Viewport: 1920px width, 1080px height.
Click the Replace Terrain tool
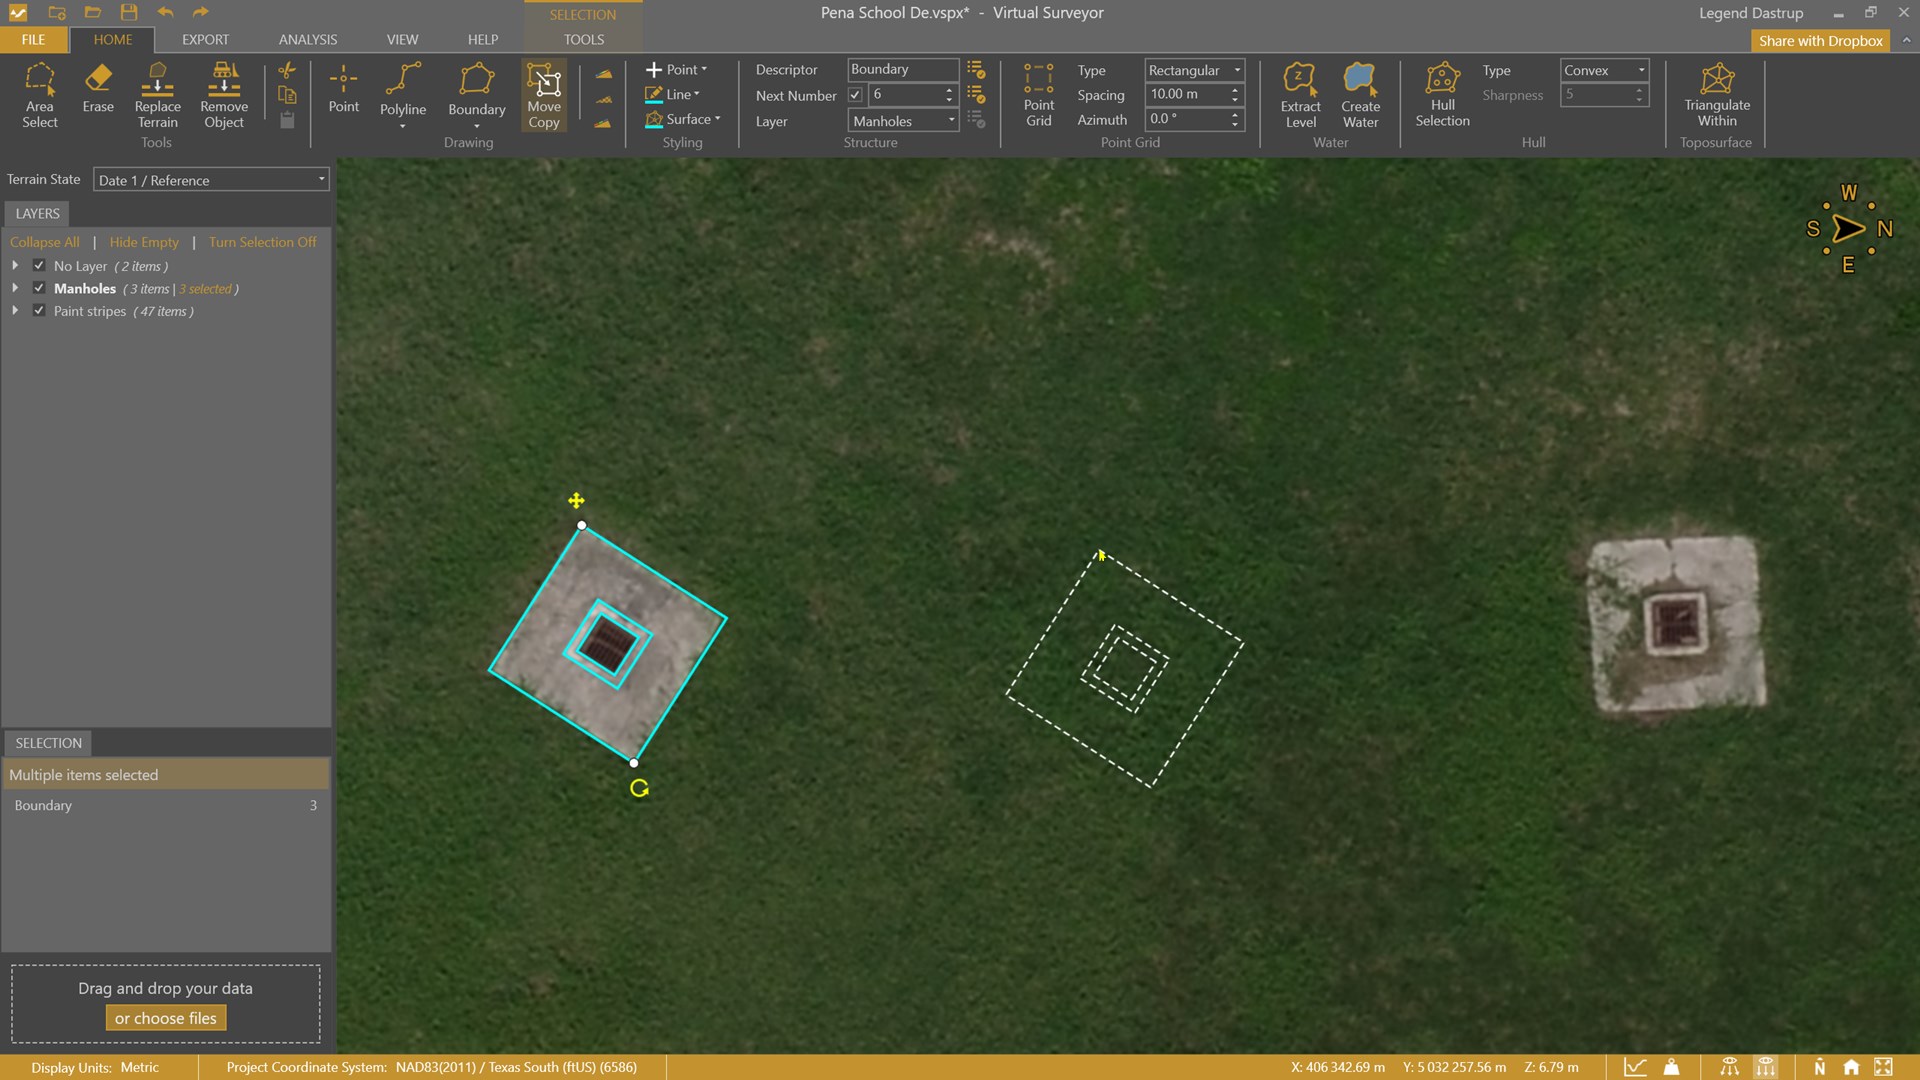point(157,95)
